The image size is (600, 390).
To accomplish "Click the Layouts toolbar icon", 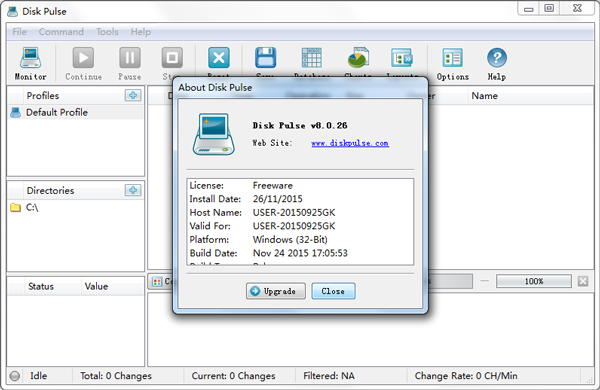I will tap(401, 58).
